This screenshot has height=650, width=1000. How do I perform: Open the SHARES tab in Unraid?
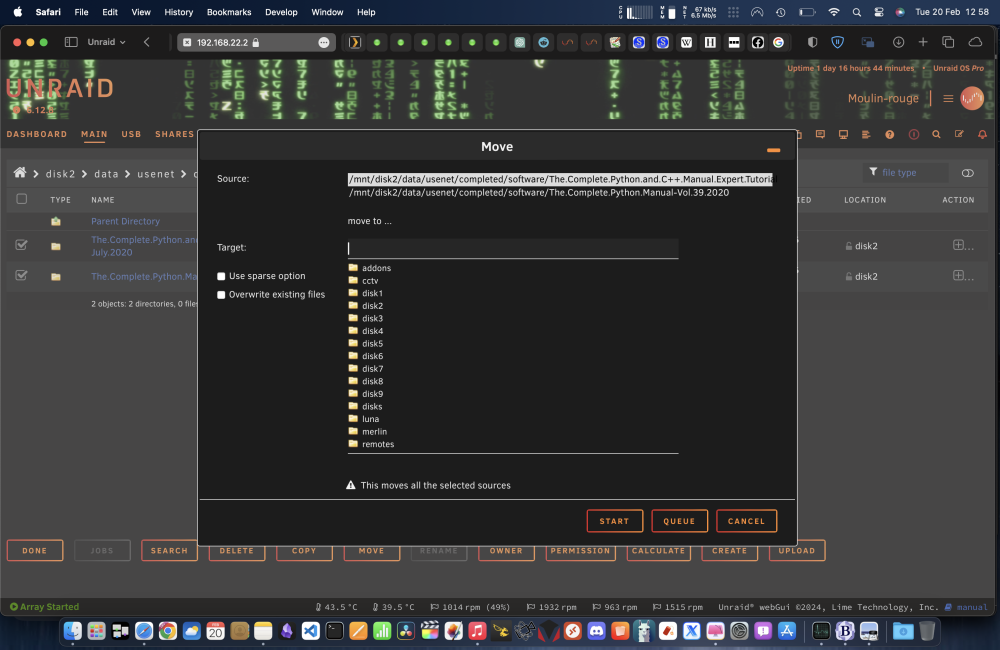point(174,134)
